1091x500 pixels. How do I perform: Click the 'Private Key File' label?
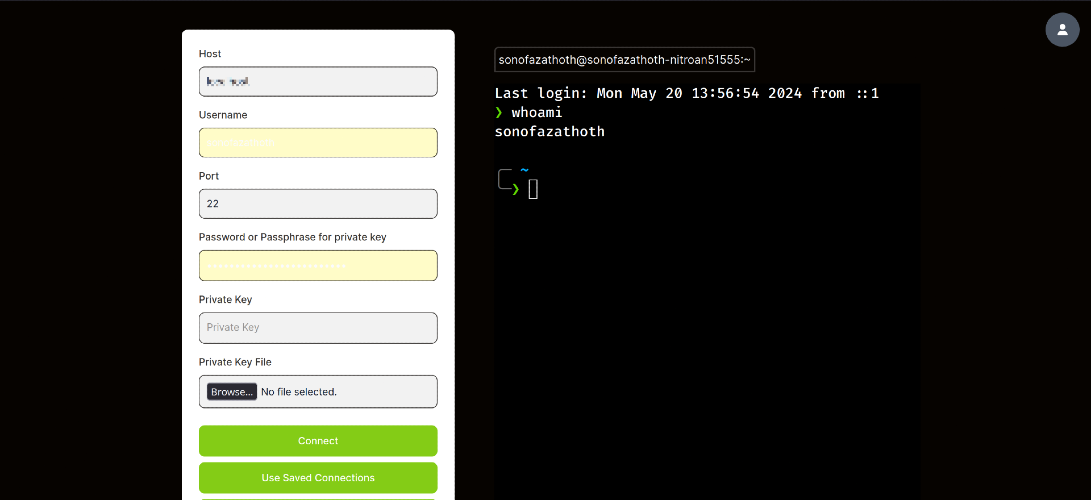pyautogui.click(x=235, y=362)
